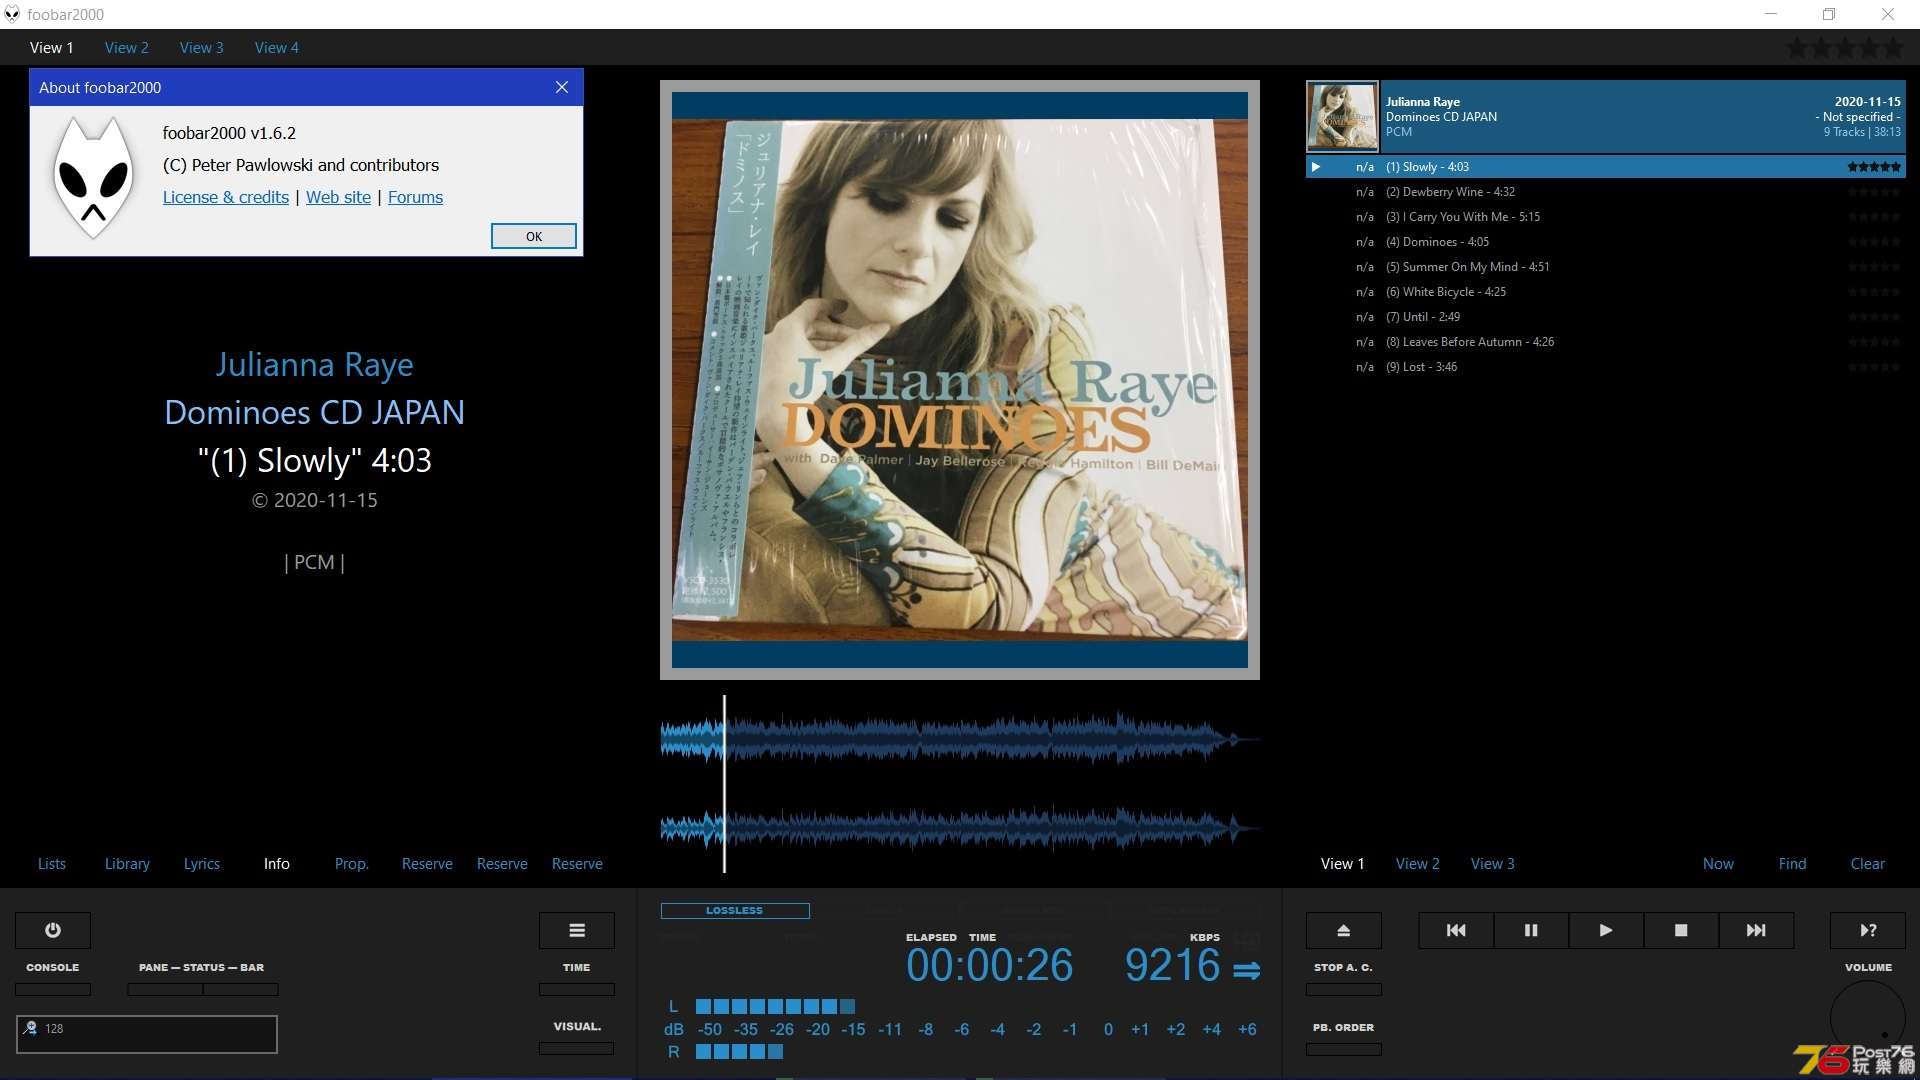This screenshot has width=1920, height=1080.
Task: Skip to the next track
Action: [x=1756, y=930]
